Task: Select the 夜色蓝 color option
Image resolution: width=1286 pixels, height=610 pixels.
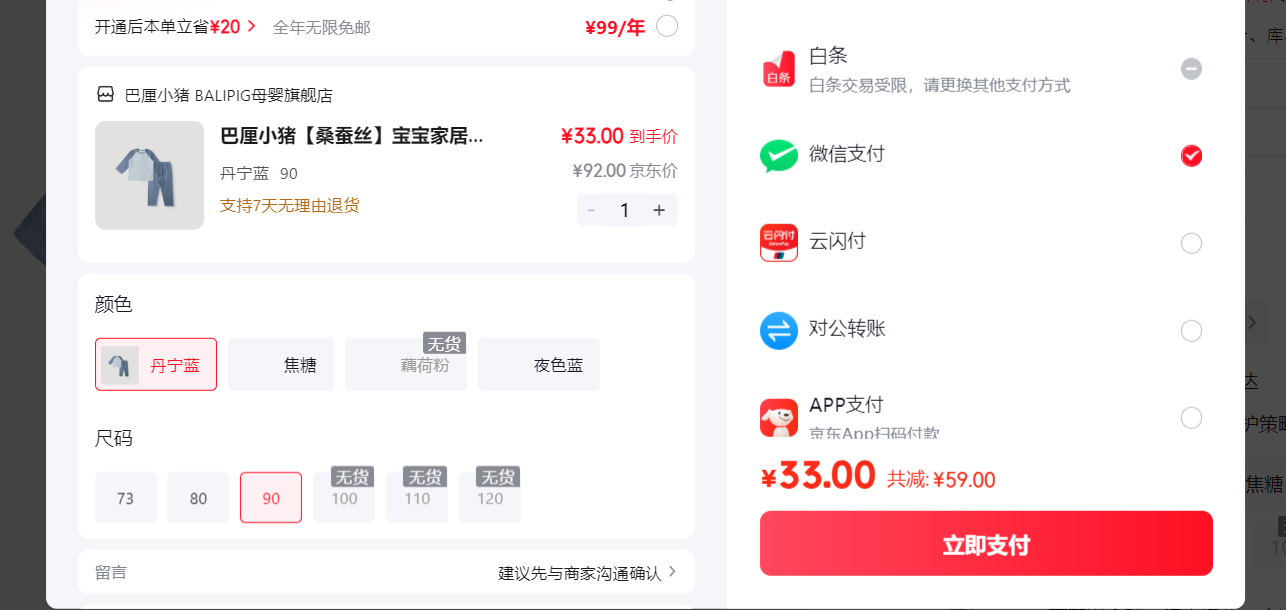Action: tap(539, 365)
